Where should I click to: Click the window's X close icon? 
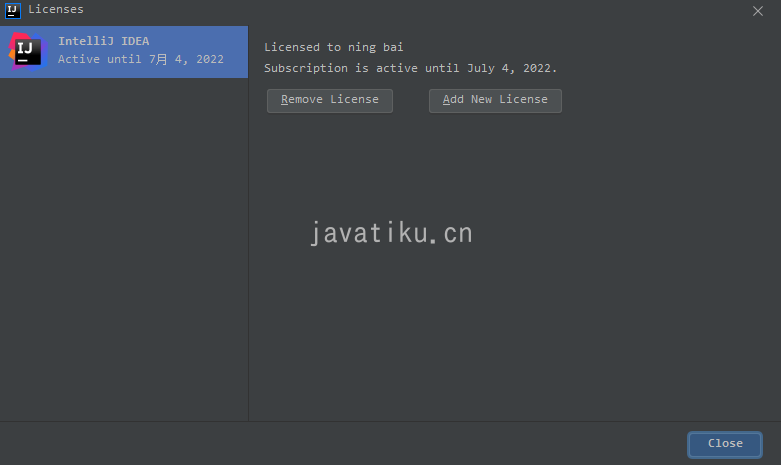(x=758, y=11)
